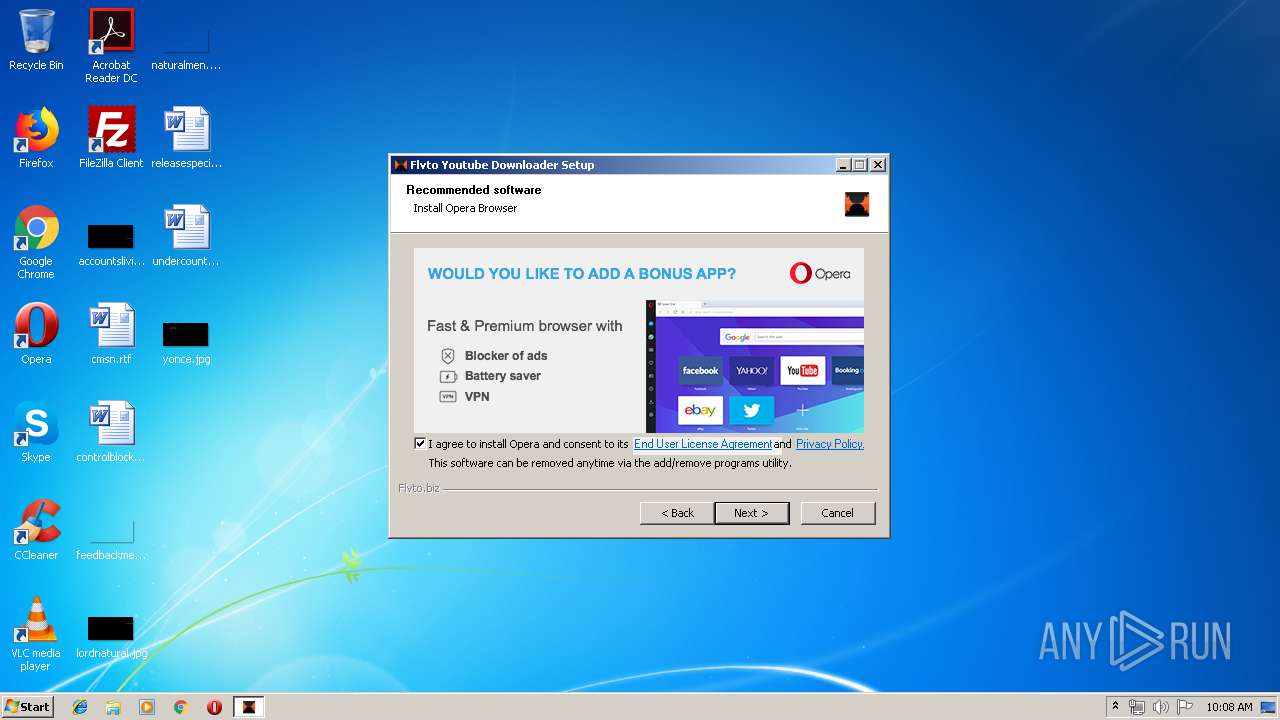Image resolution: width=1280 pixels, height=720 pixels.
Task: Open Action Center flag icon
Action: (x=1185, y=707)
